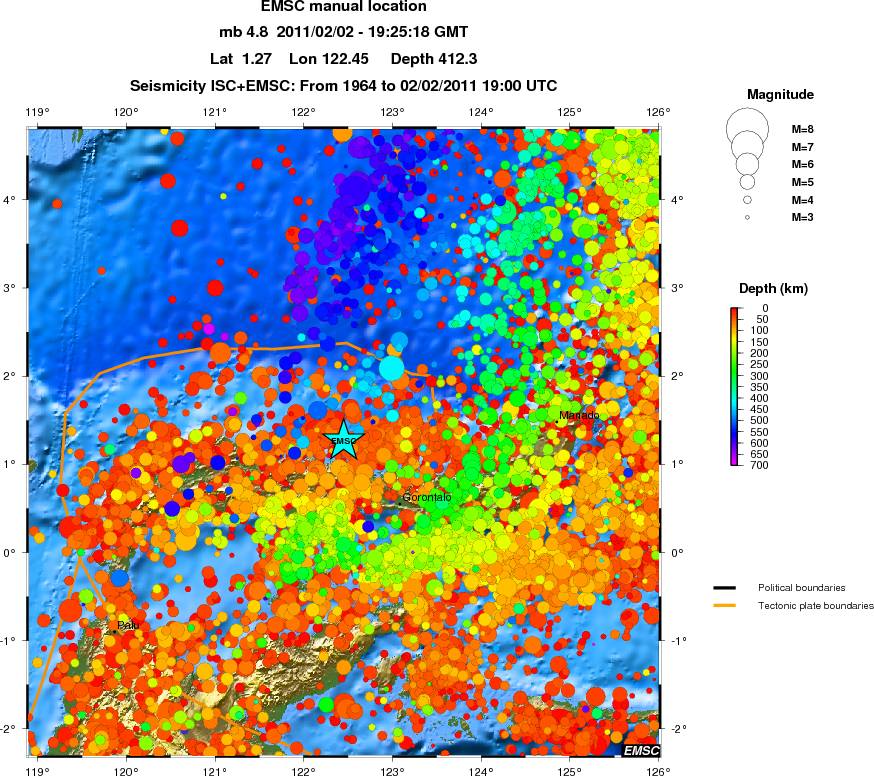
Task: Click the "126°" label on the top axis
Action: click(x=658, y=112)
